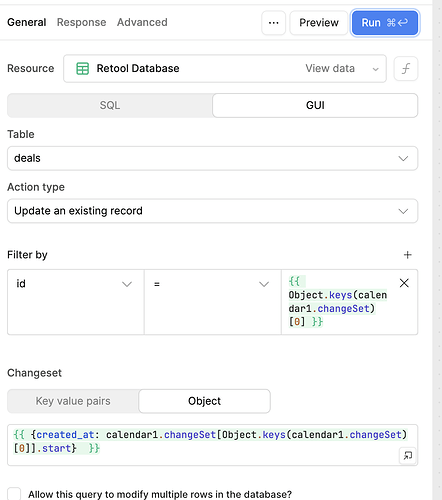The image size is (442, 500).
Task: Check Allow this query to modify multiple rows
Action: click(x=14, y=494)
